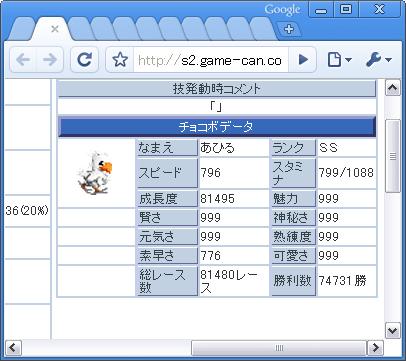Viewport: 406px width, 361px height.
Task: Close the active tab with X
Action: [x=55, y=29]
